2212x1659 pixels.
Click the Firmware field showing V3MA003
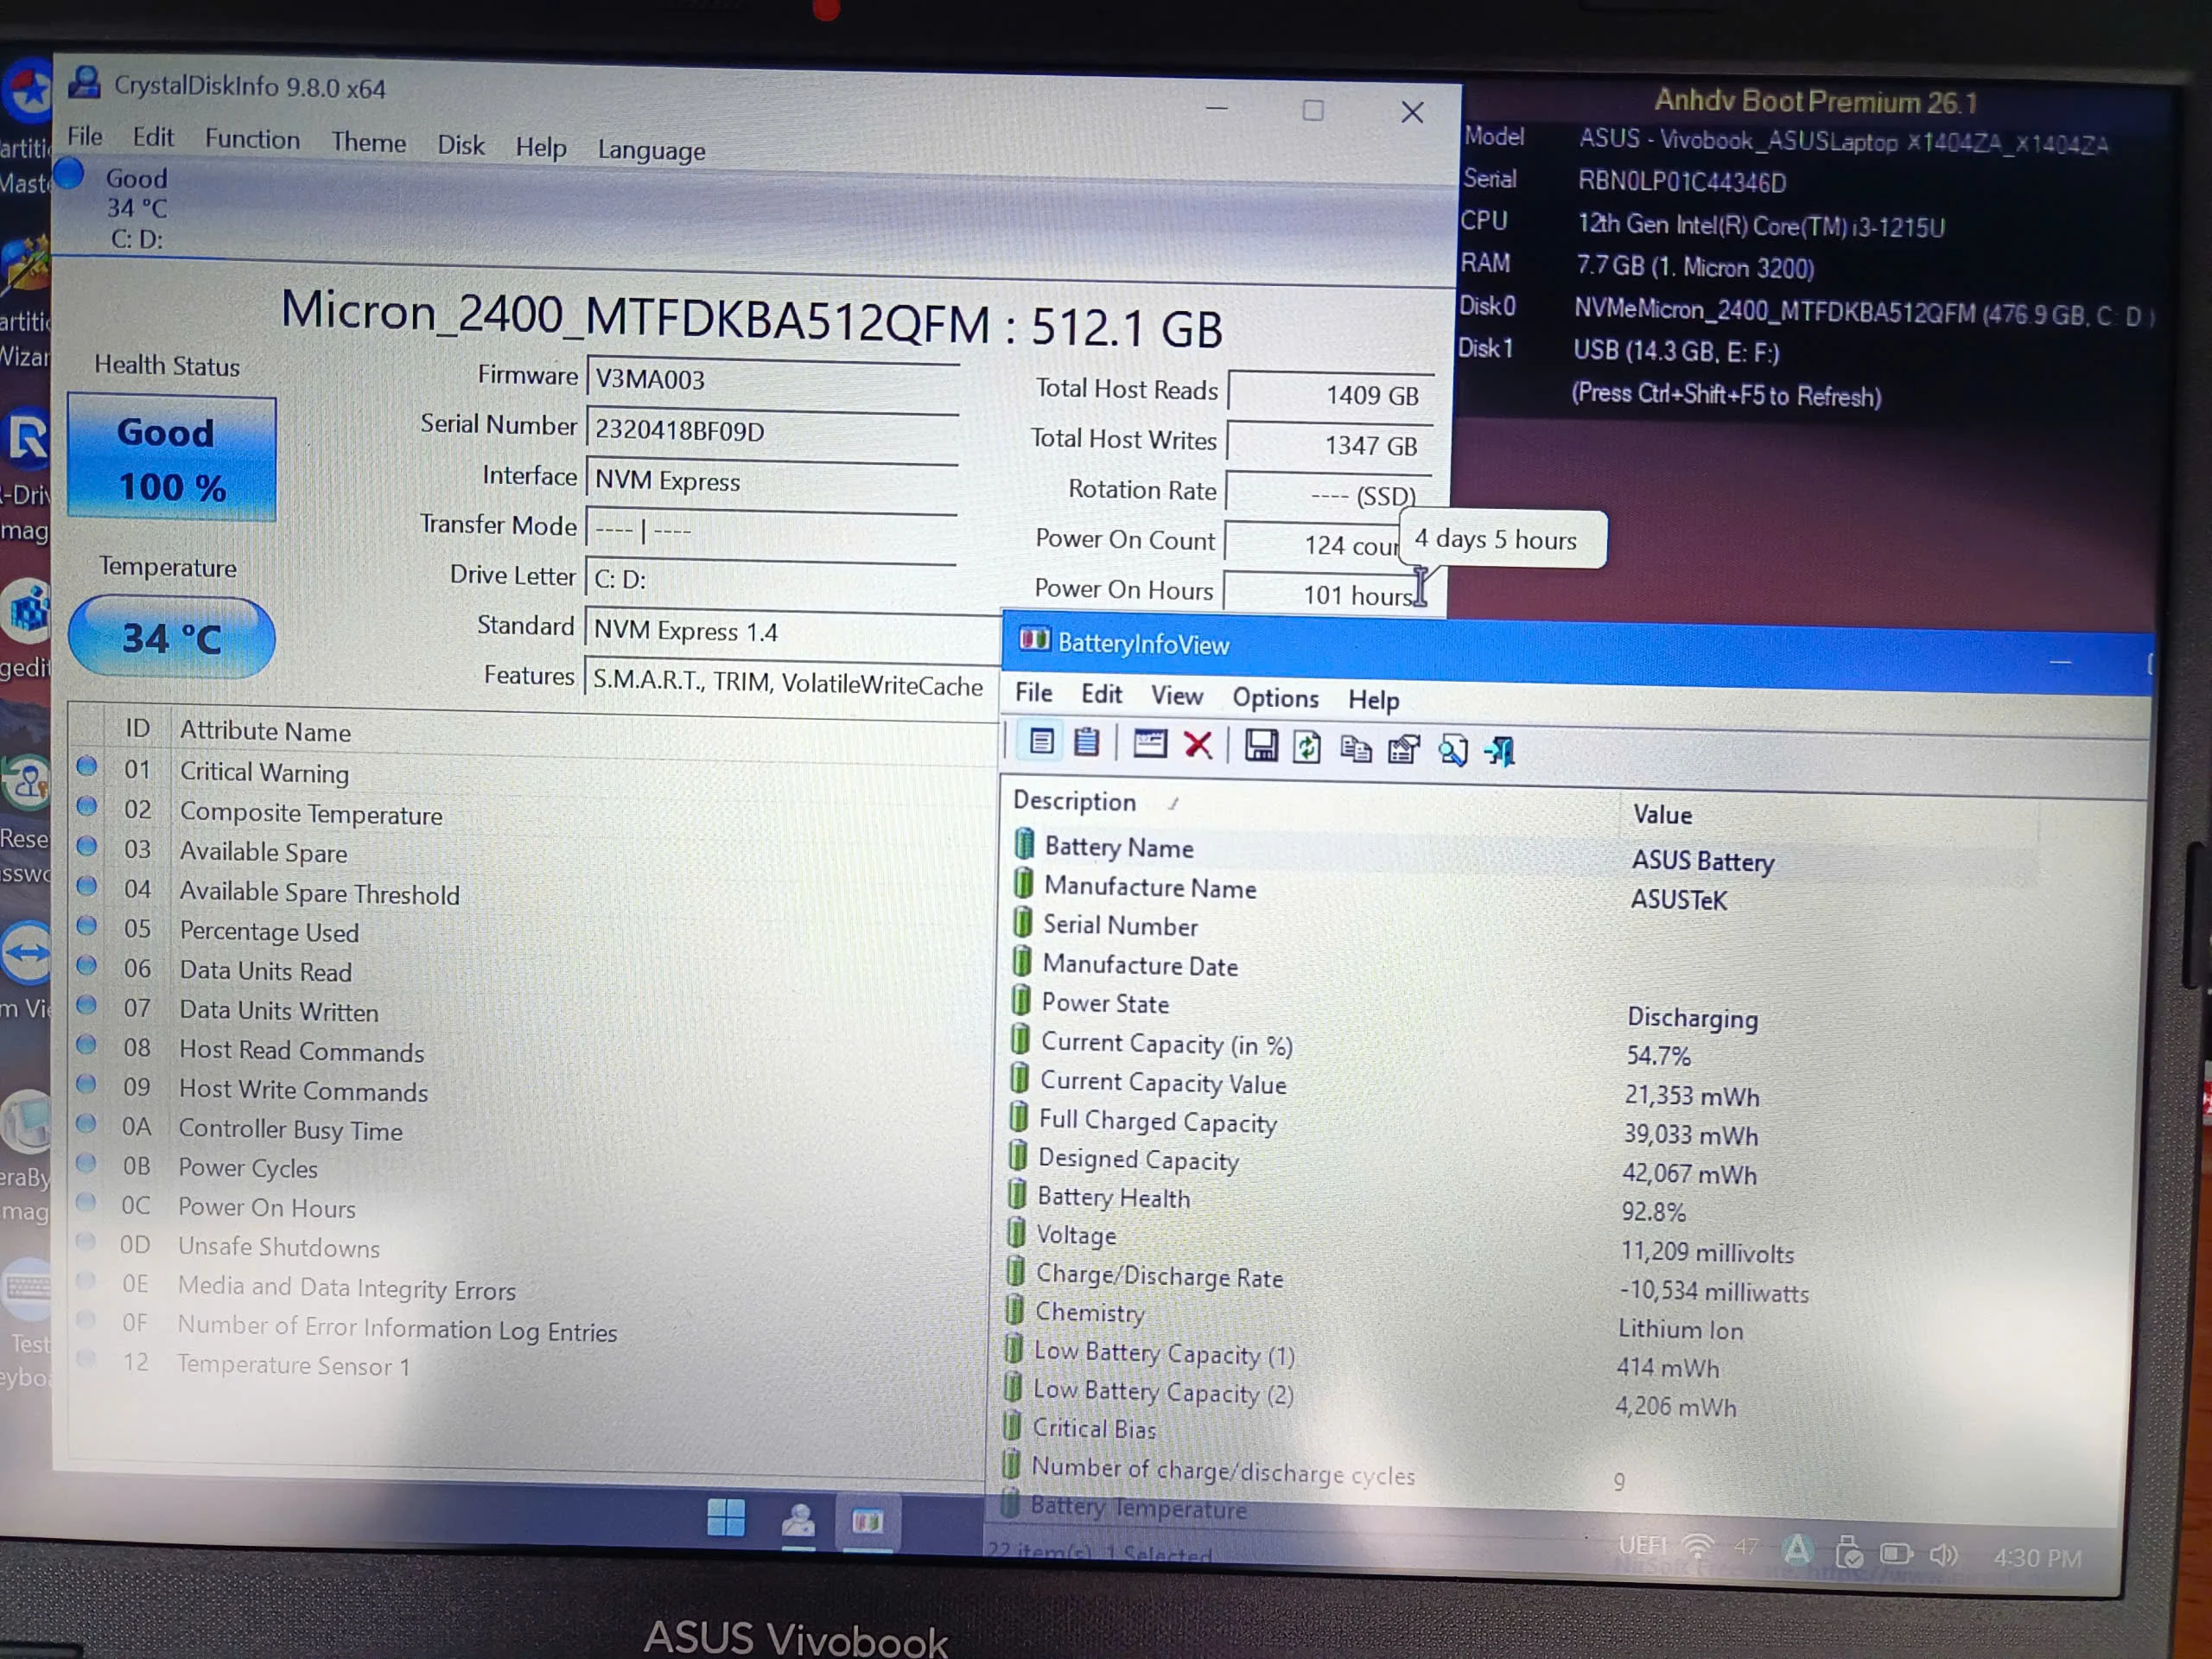click(x=773, y=381)
